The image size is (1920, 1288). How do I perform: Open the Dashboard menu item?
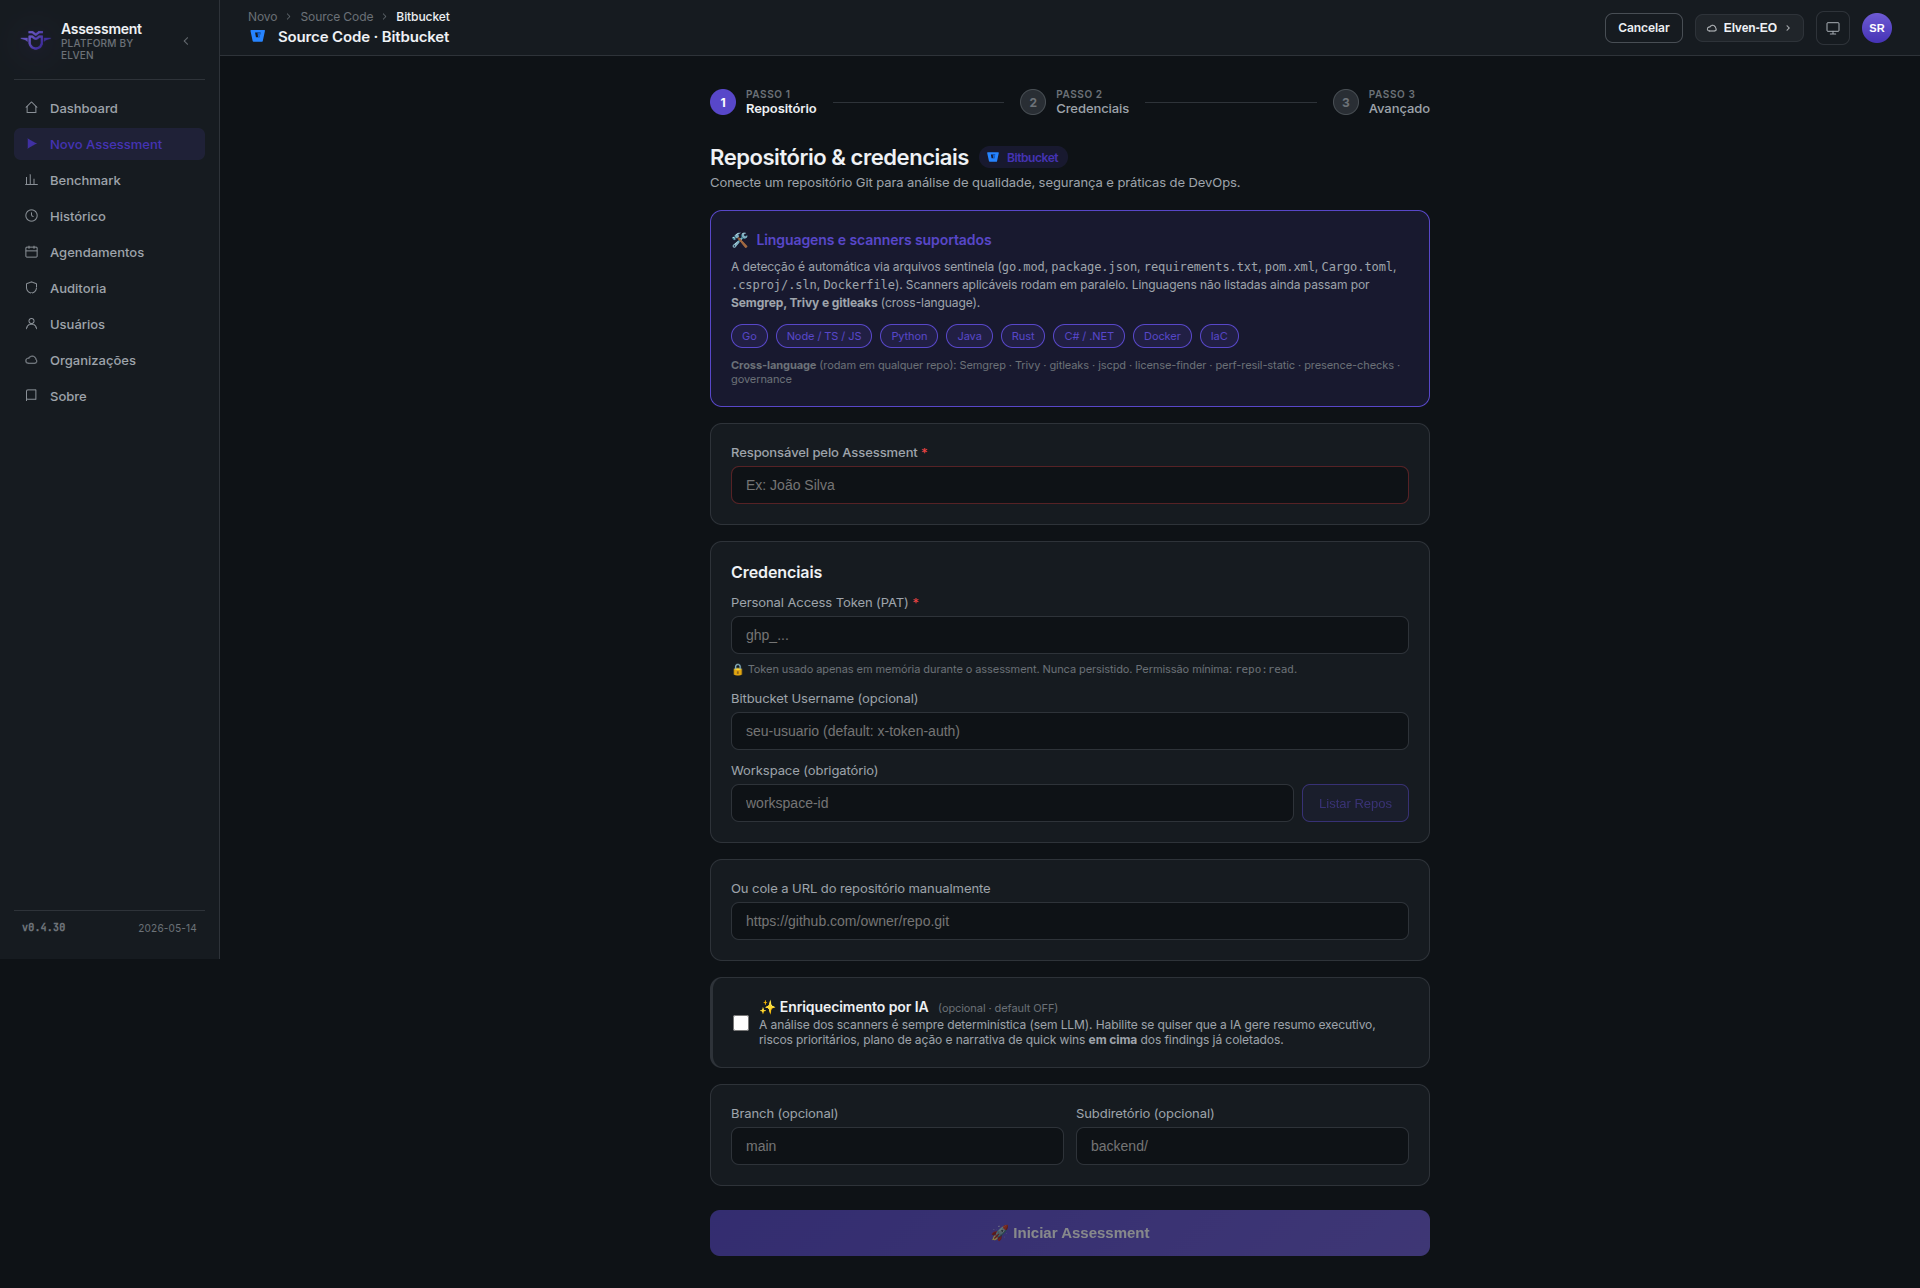click(109, 108)
